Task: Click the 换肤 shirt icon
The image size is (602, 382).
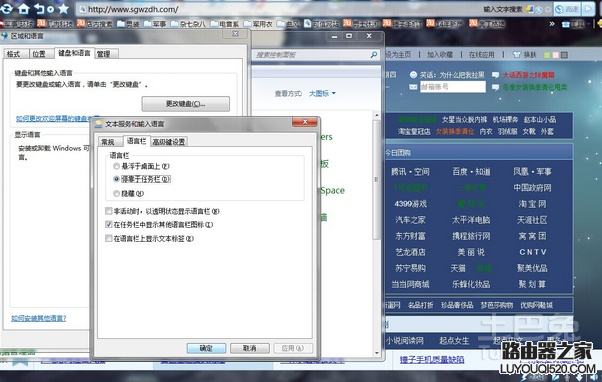Action: (517, 55)
